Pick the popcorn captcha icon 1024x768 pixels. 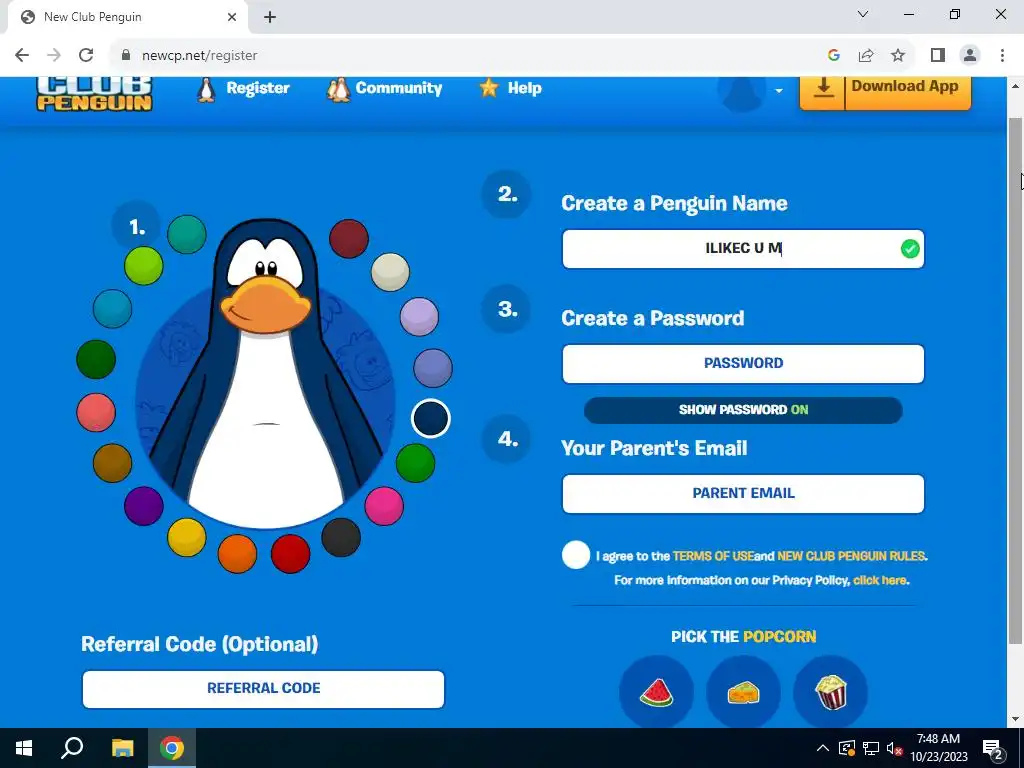pyautogui.click(x=831, y=692)
